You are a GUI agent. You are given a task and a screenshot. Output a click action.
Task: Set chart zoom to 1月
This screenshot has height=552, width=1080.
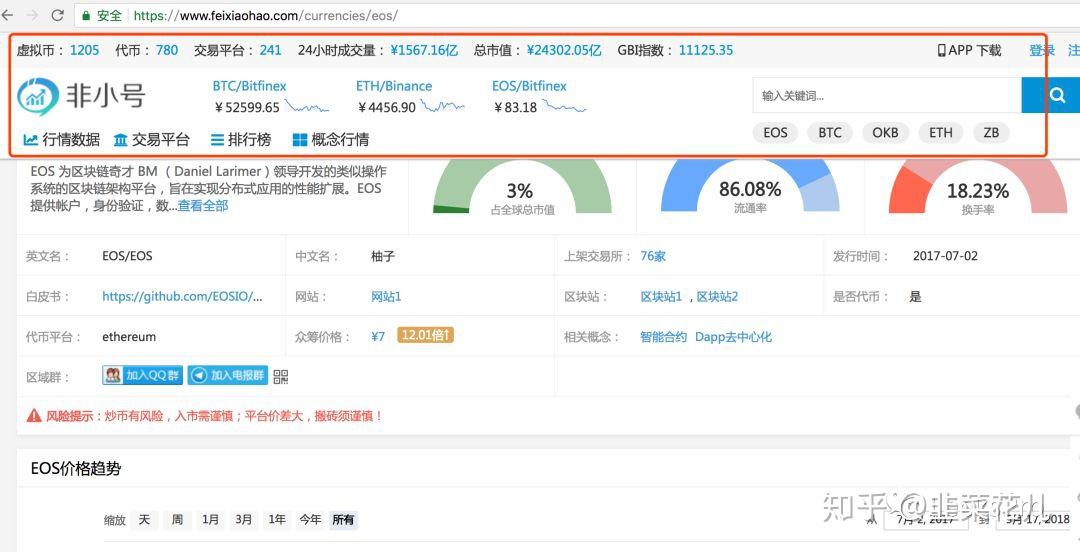click(x=210, y=519)
